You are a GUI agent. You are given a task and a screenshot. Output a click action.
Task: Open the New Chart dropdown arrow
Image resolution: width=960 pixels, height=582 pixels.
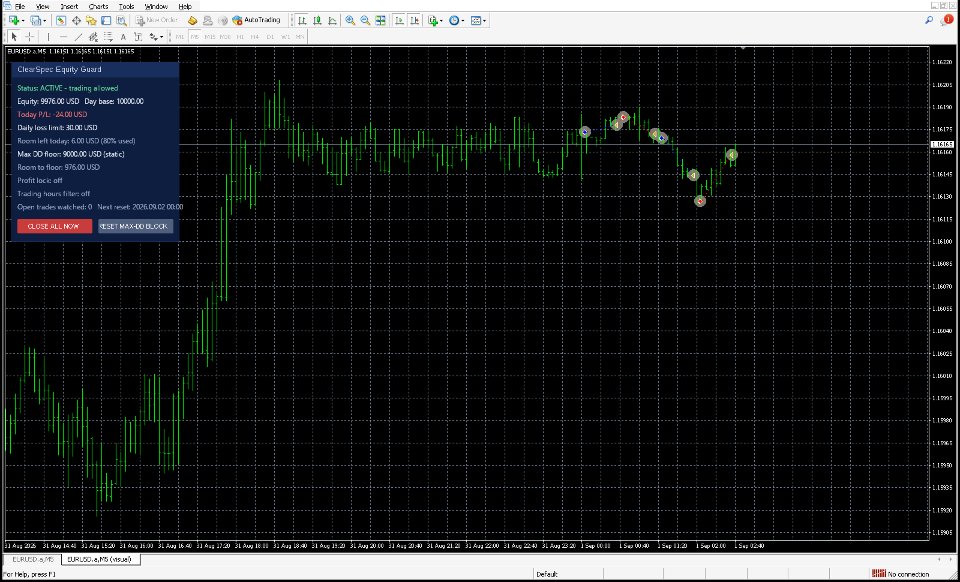coord(23,21)
